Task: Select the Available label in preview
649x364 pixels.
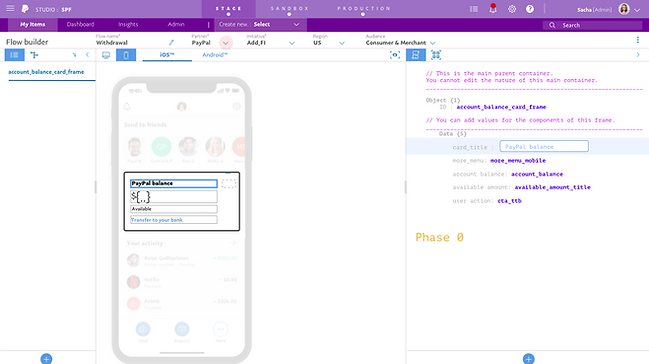Action: [x=174, y=209]
